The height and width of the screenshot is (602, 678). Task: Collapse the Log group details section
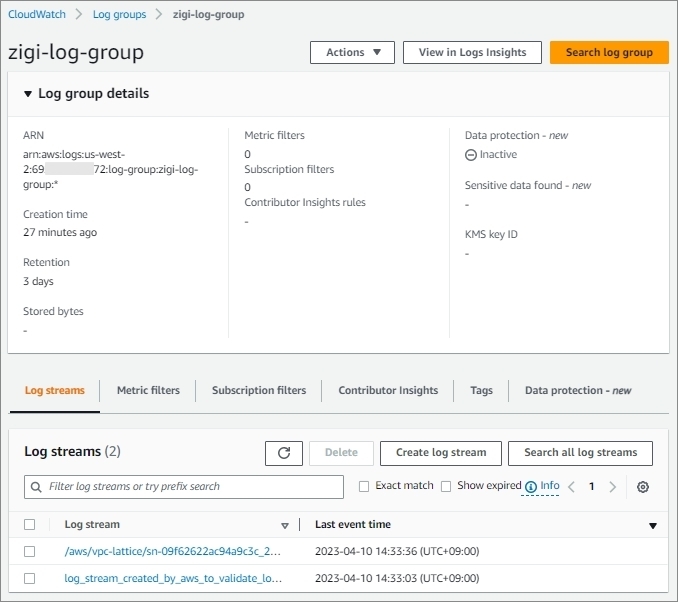pyautogui.click(x=28, y=94)
